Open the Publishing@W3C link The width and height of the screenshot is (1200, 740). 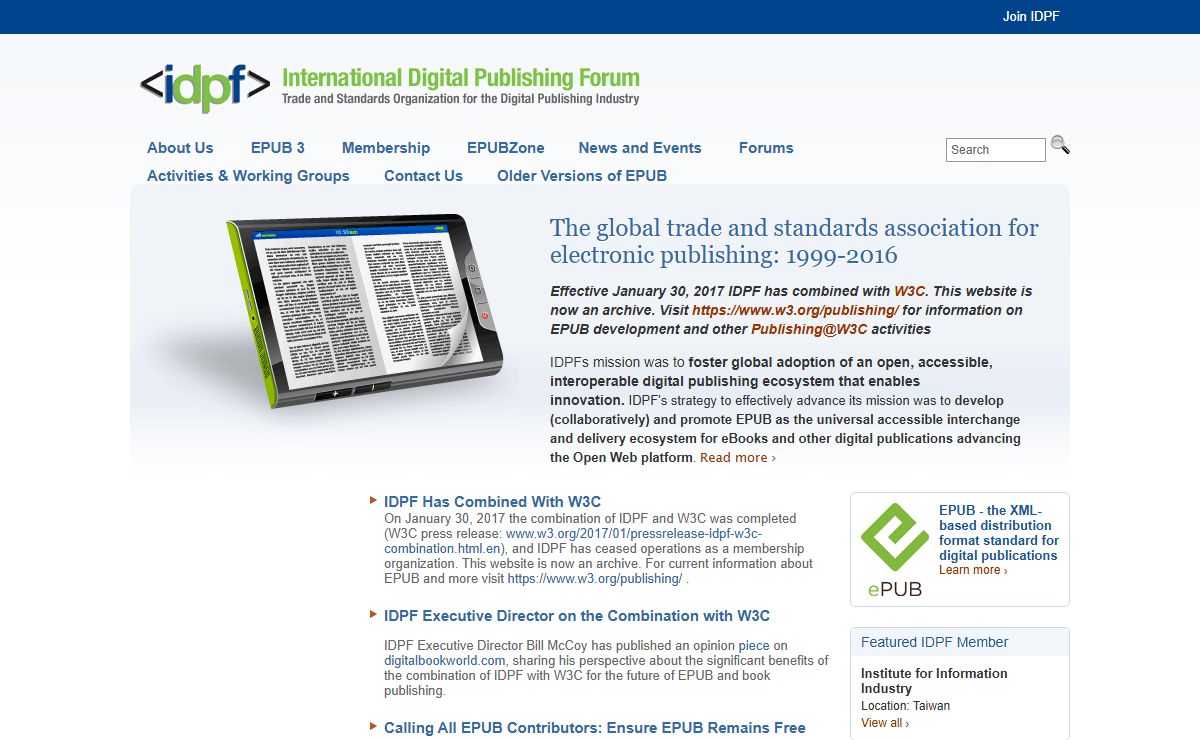(x=809, y=329)
